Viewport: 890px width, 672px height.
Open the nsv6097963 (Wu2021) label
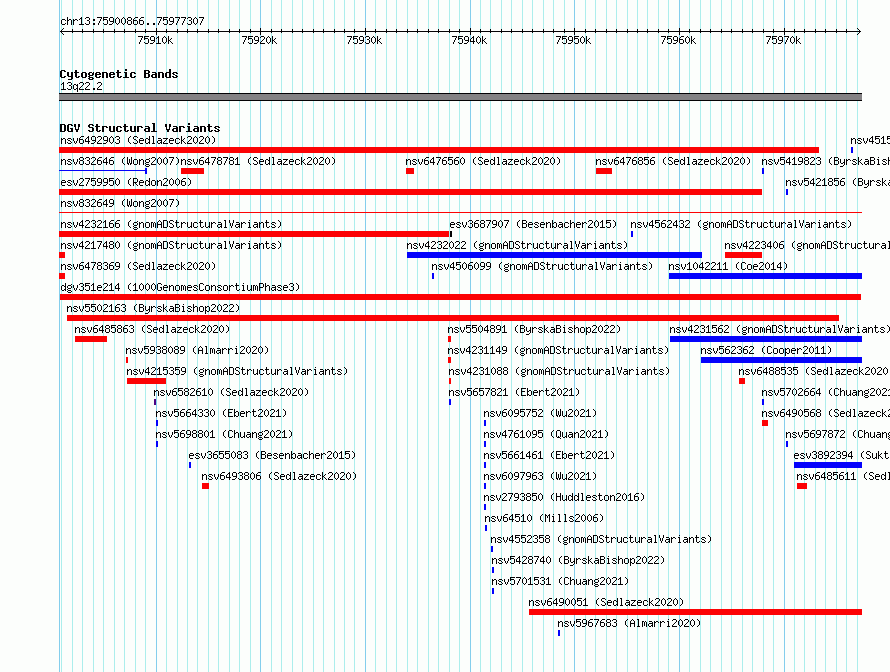(x=540, y=476)
